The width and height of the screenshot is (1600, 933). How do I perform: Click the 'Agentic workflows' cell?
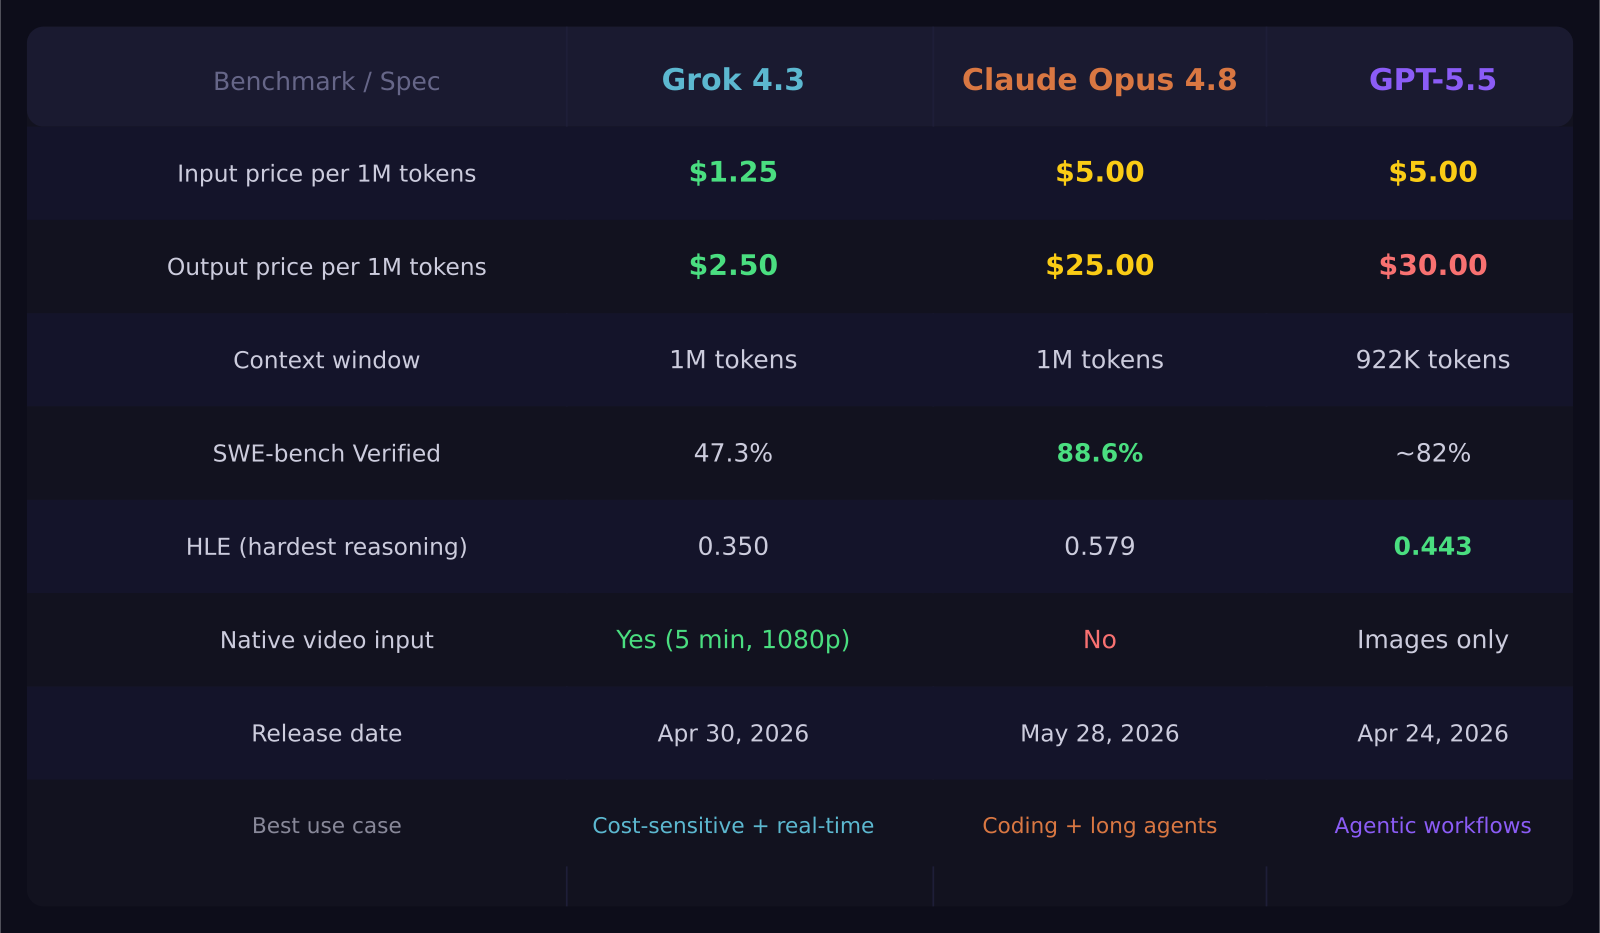pyautogui.click(x=1432, y=826)
